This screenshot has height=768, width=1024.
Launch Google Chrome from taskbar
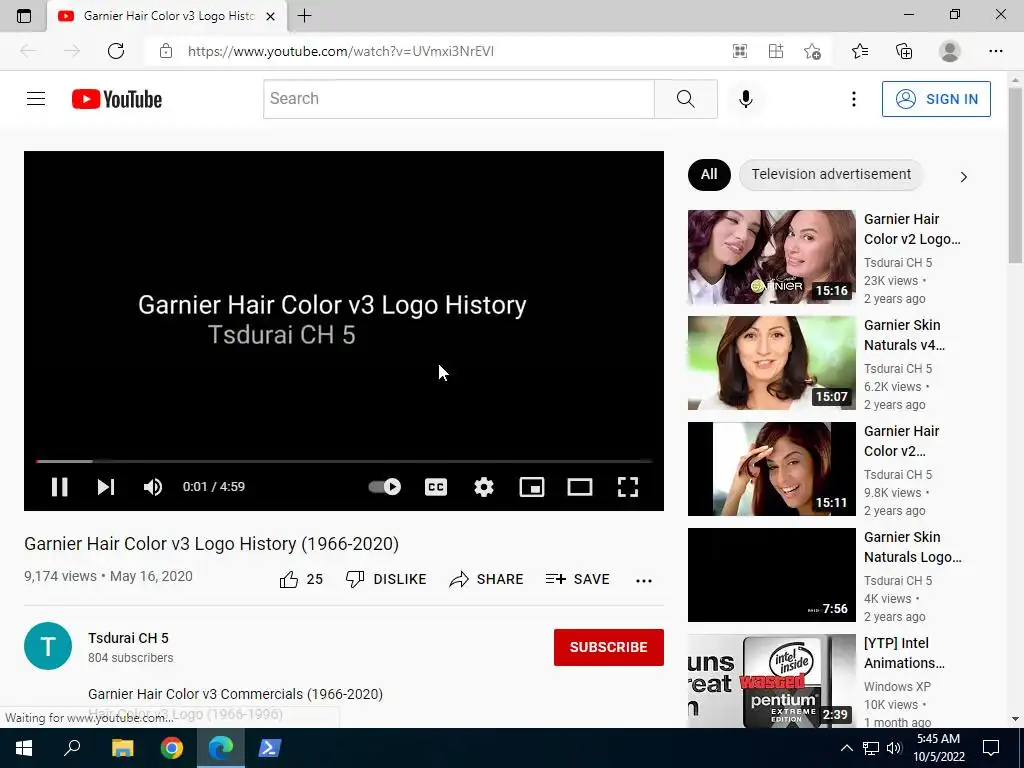point(172,748)
